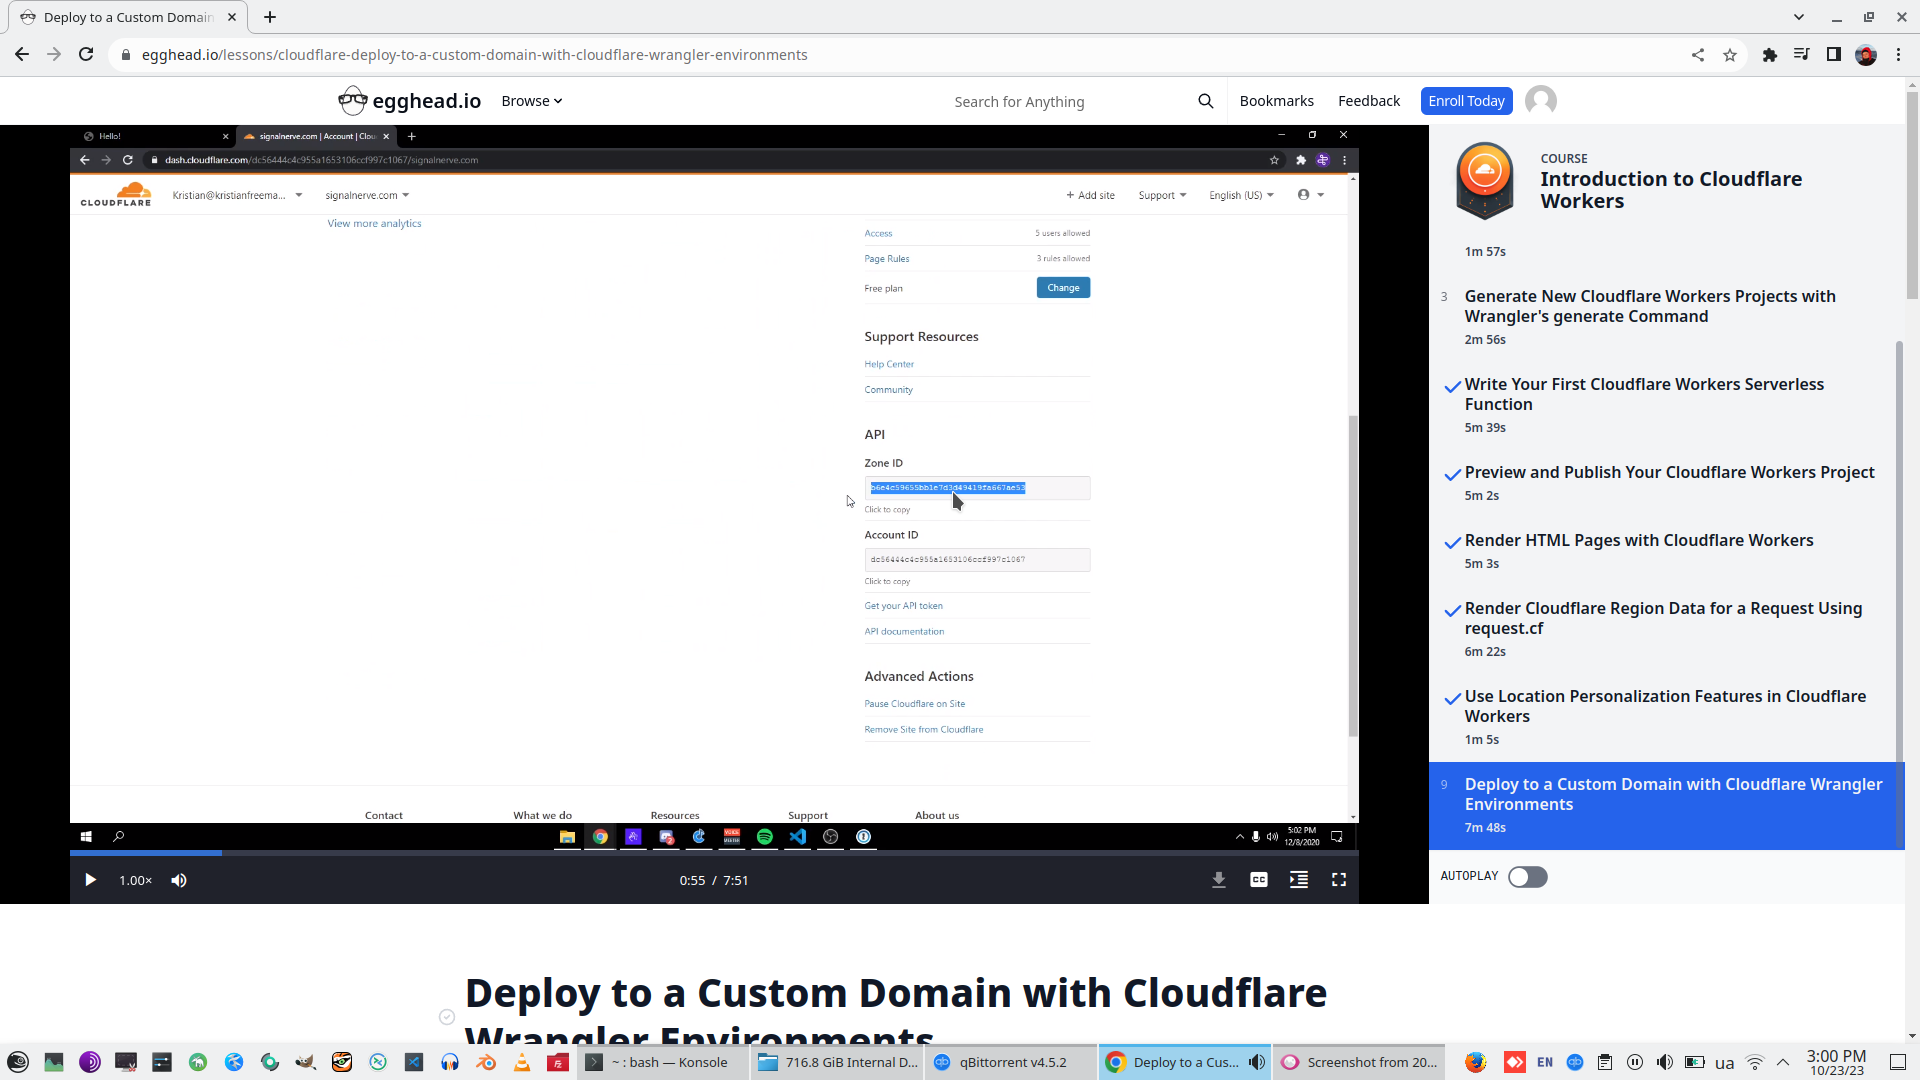Viewport: 1920px width, 1080px height.
Task: Play the lesson video
Action: (90, 880)
